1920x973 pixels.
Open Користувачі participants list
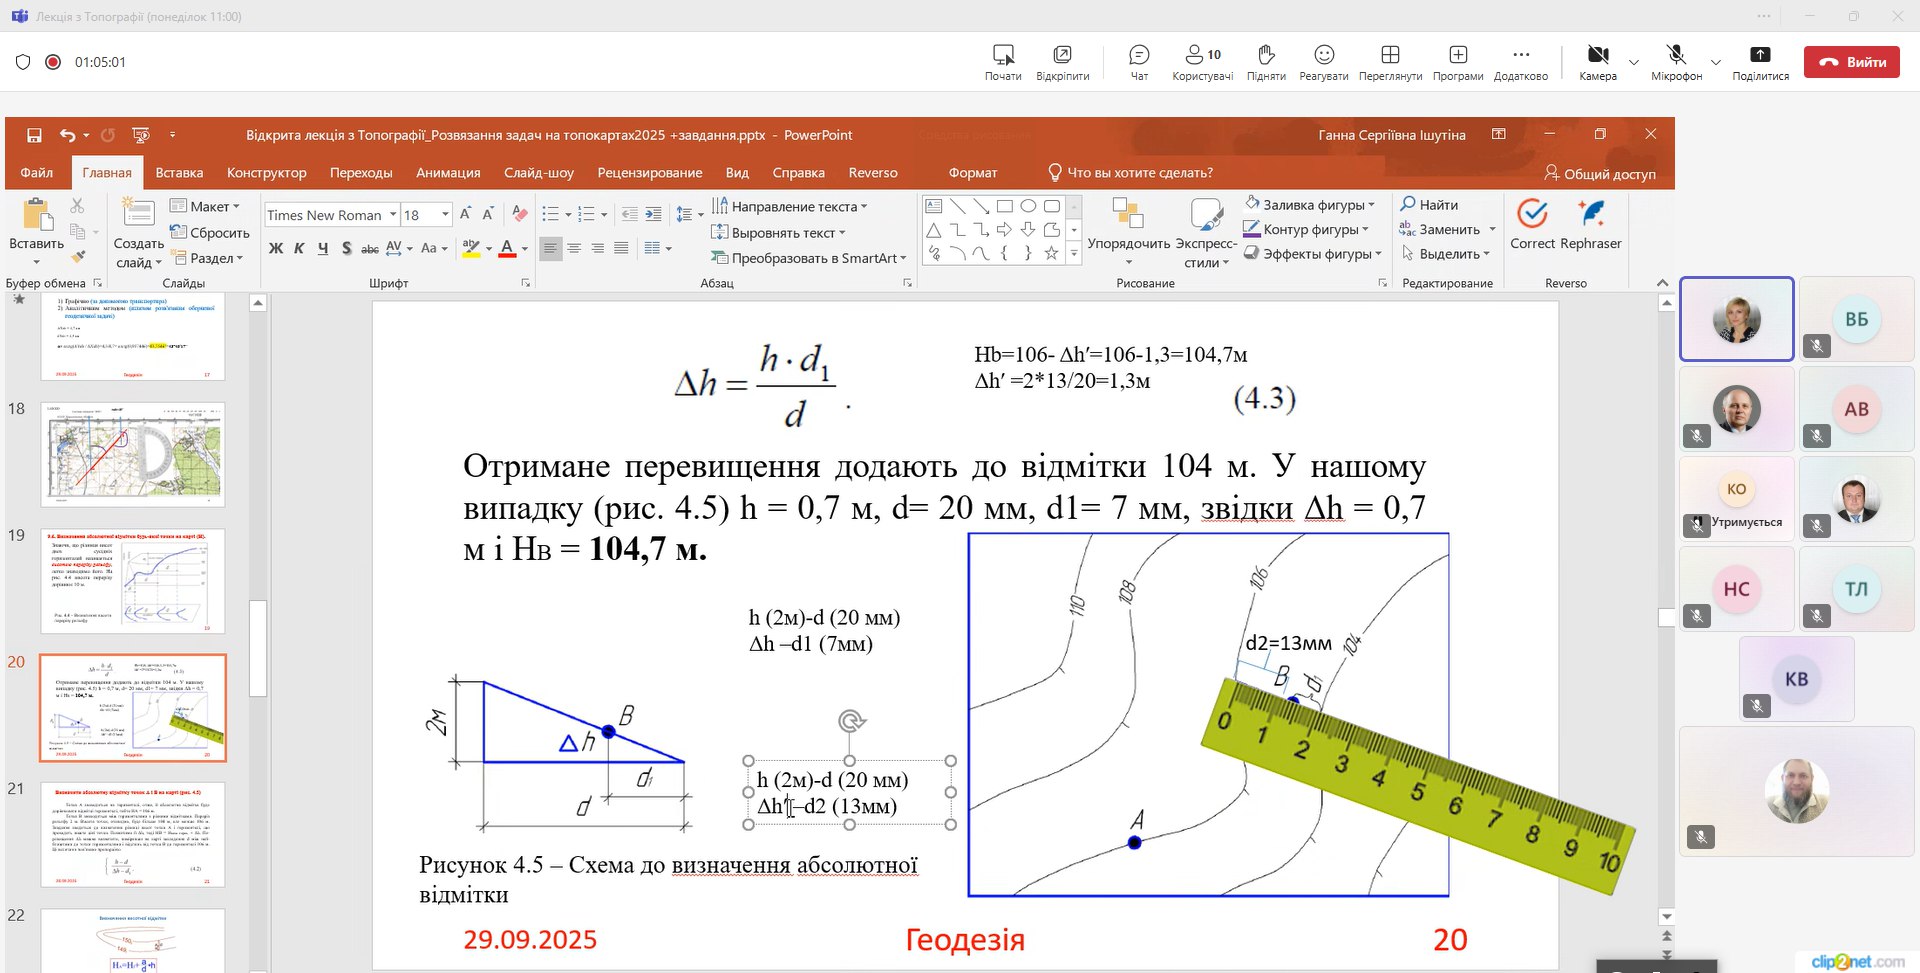(1202, 62)
